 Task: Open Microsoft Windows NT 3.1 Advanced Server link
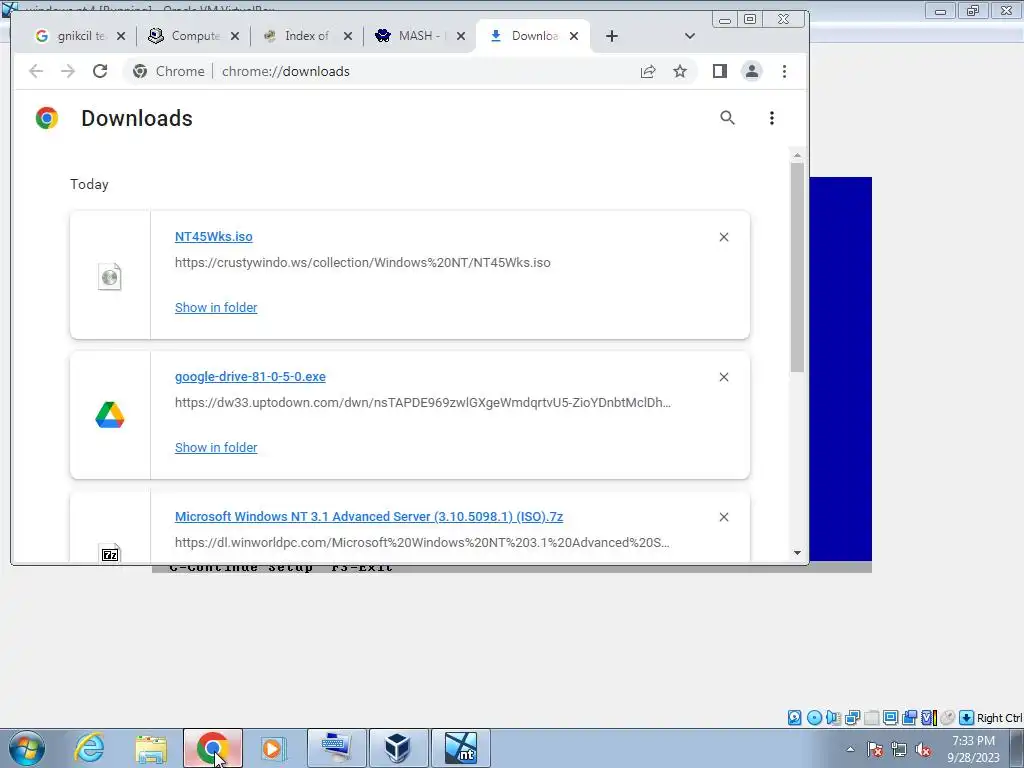tap(369, 517)
